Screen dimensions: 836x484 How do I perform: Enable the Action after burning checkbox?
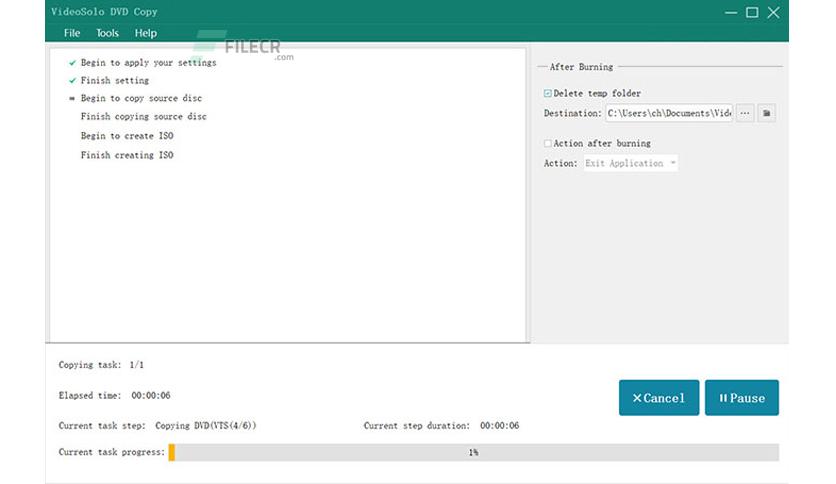tap(548, 143)
